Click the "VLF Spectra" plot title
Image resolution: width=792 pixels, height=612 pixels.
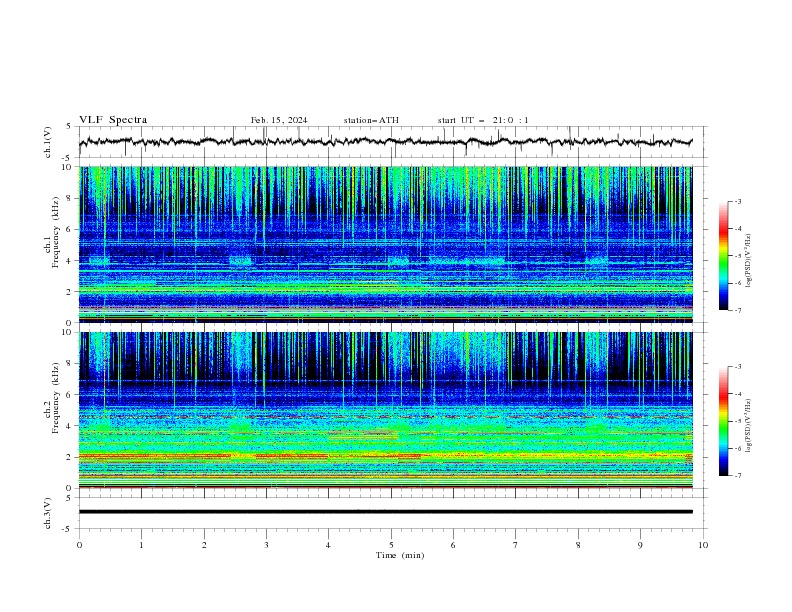[x=113, y=120]
